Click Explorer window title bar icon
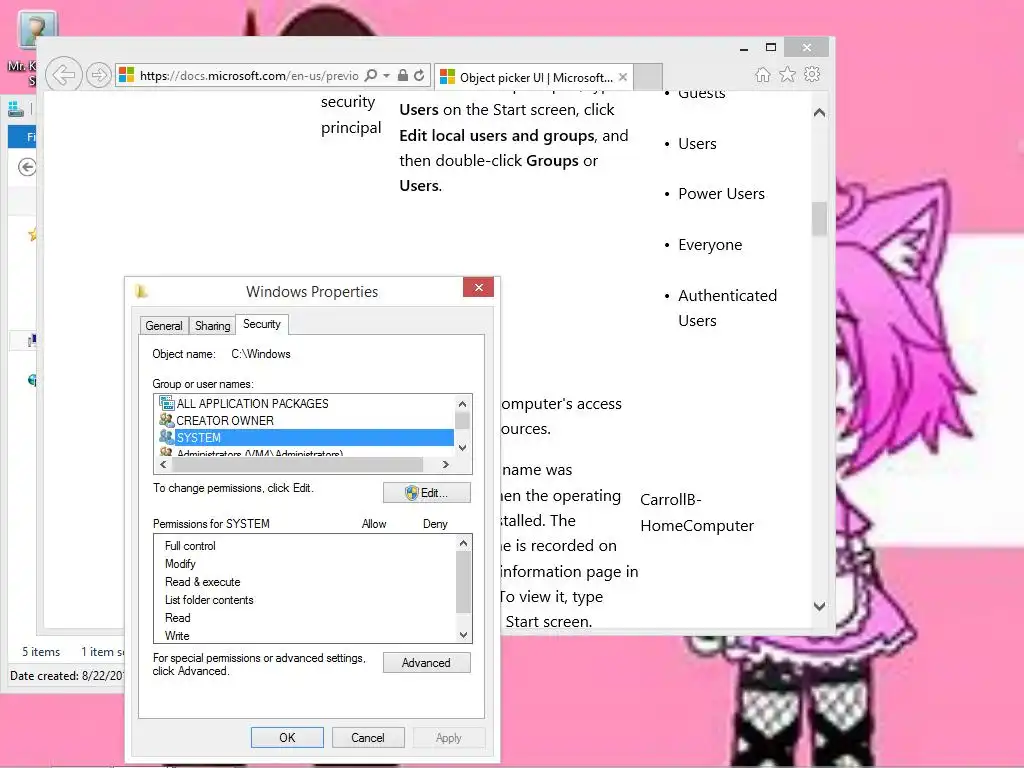Viewport: 1024px width, 768px height. tap(16, 108)
